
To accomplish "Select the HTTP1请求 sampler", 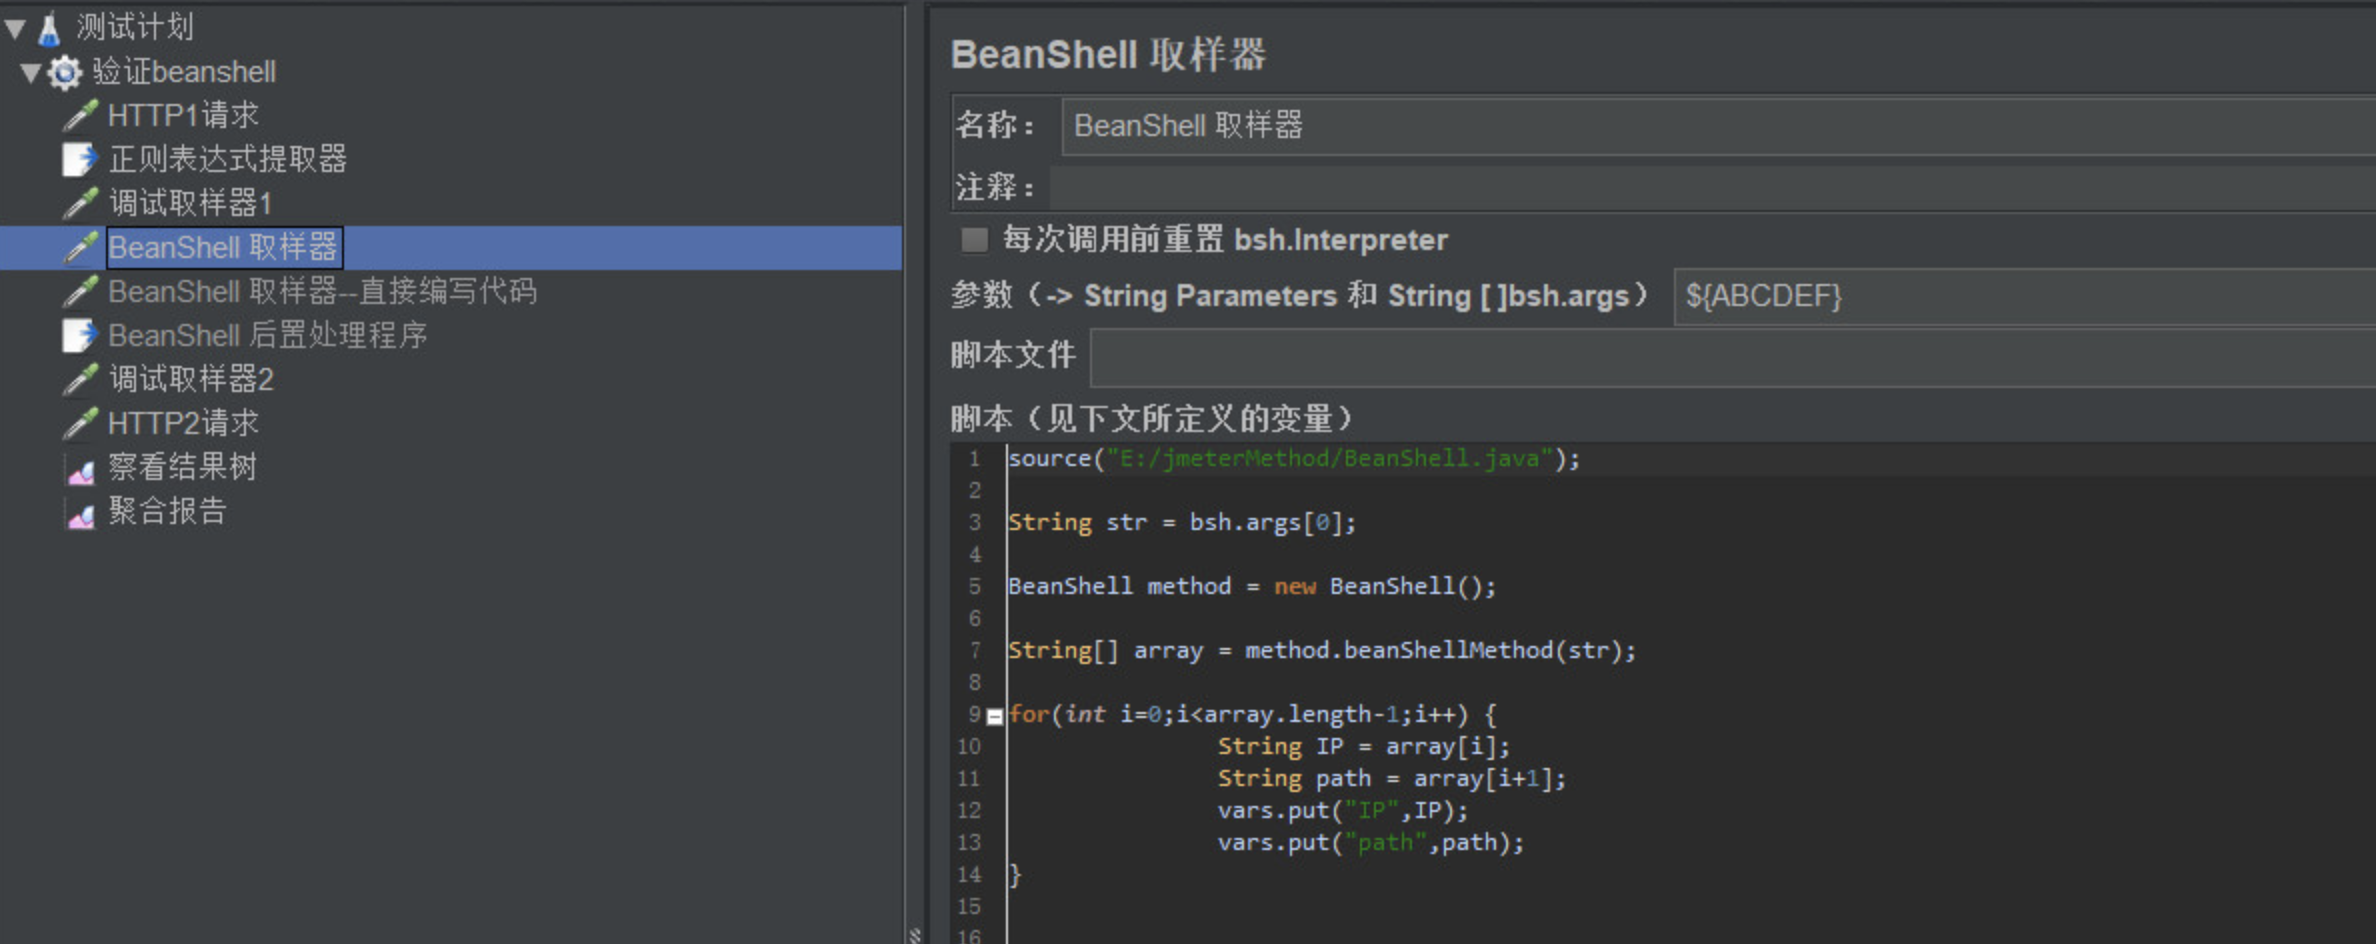I will 183,116.
